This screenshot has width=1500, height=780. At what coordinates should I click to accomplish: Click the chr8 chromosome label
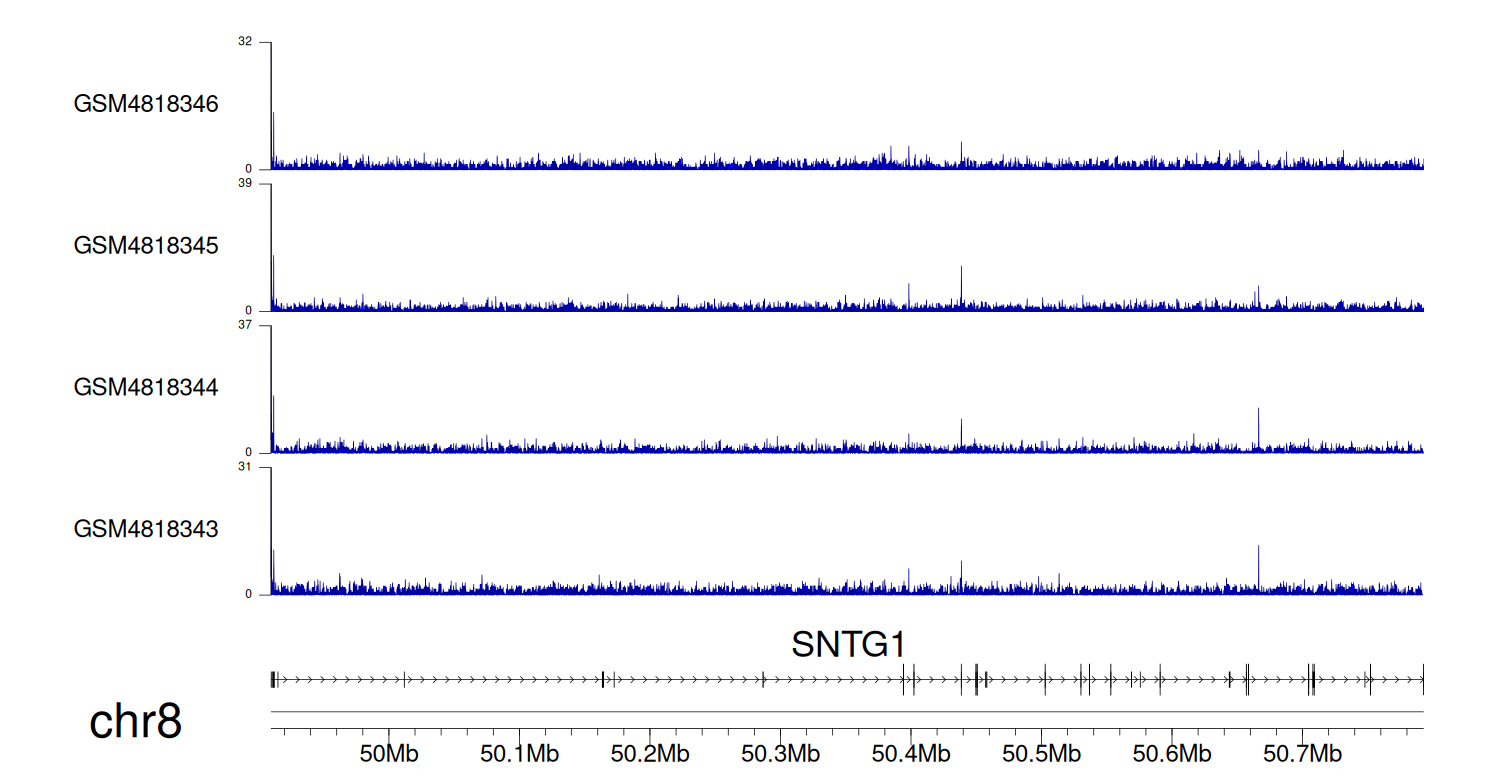point(136,722)
